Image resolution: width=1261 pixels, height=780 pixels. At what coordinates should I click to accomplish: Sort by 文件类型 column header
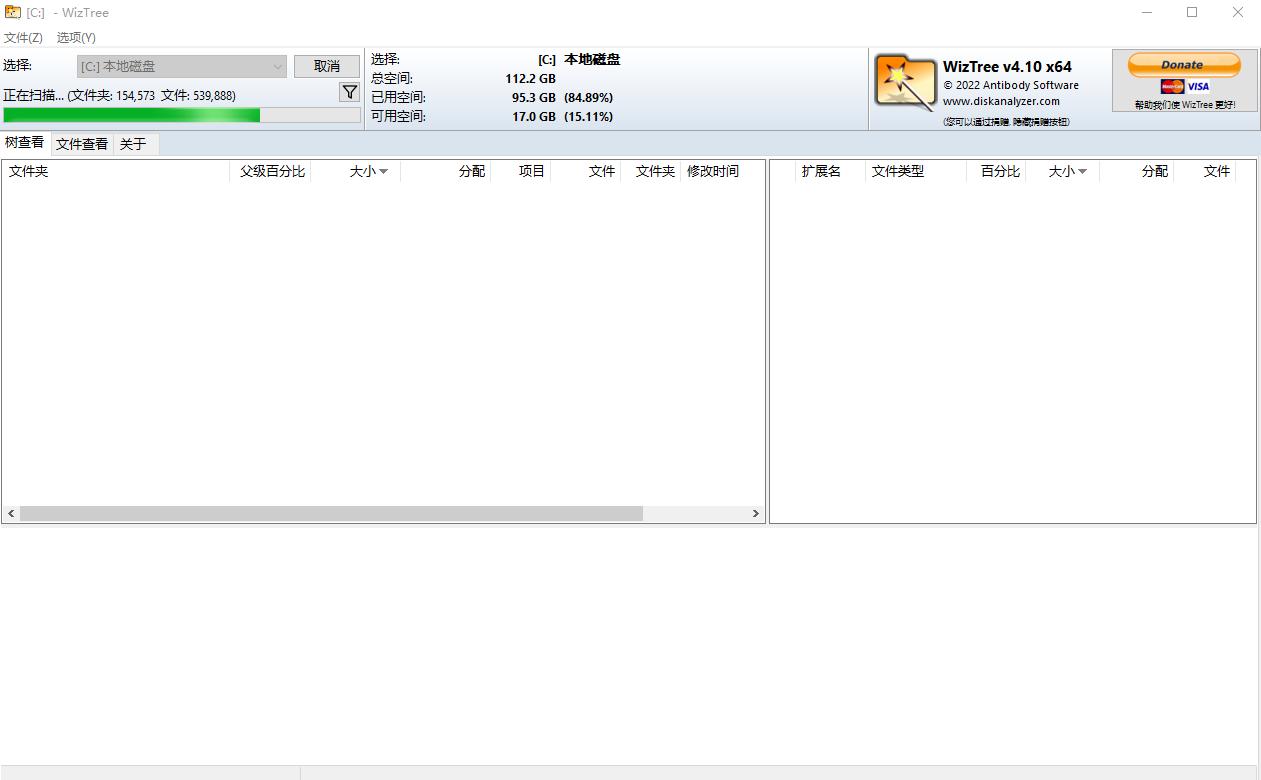[x=916, y=171]
